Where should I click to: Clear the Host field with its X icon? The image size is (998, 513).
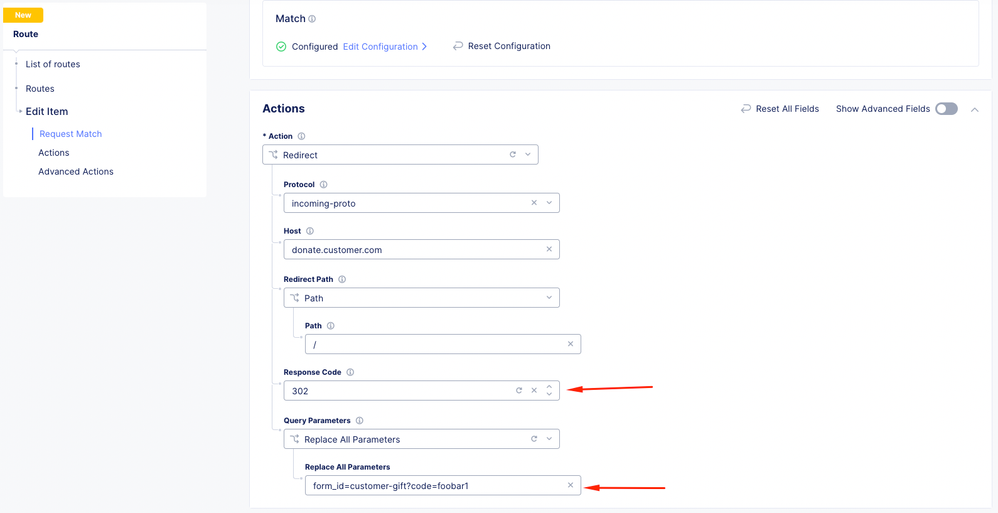(549, 249)
